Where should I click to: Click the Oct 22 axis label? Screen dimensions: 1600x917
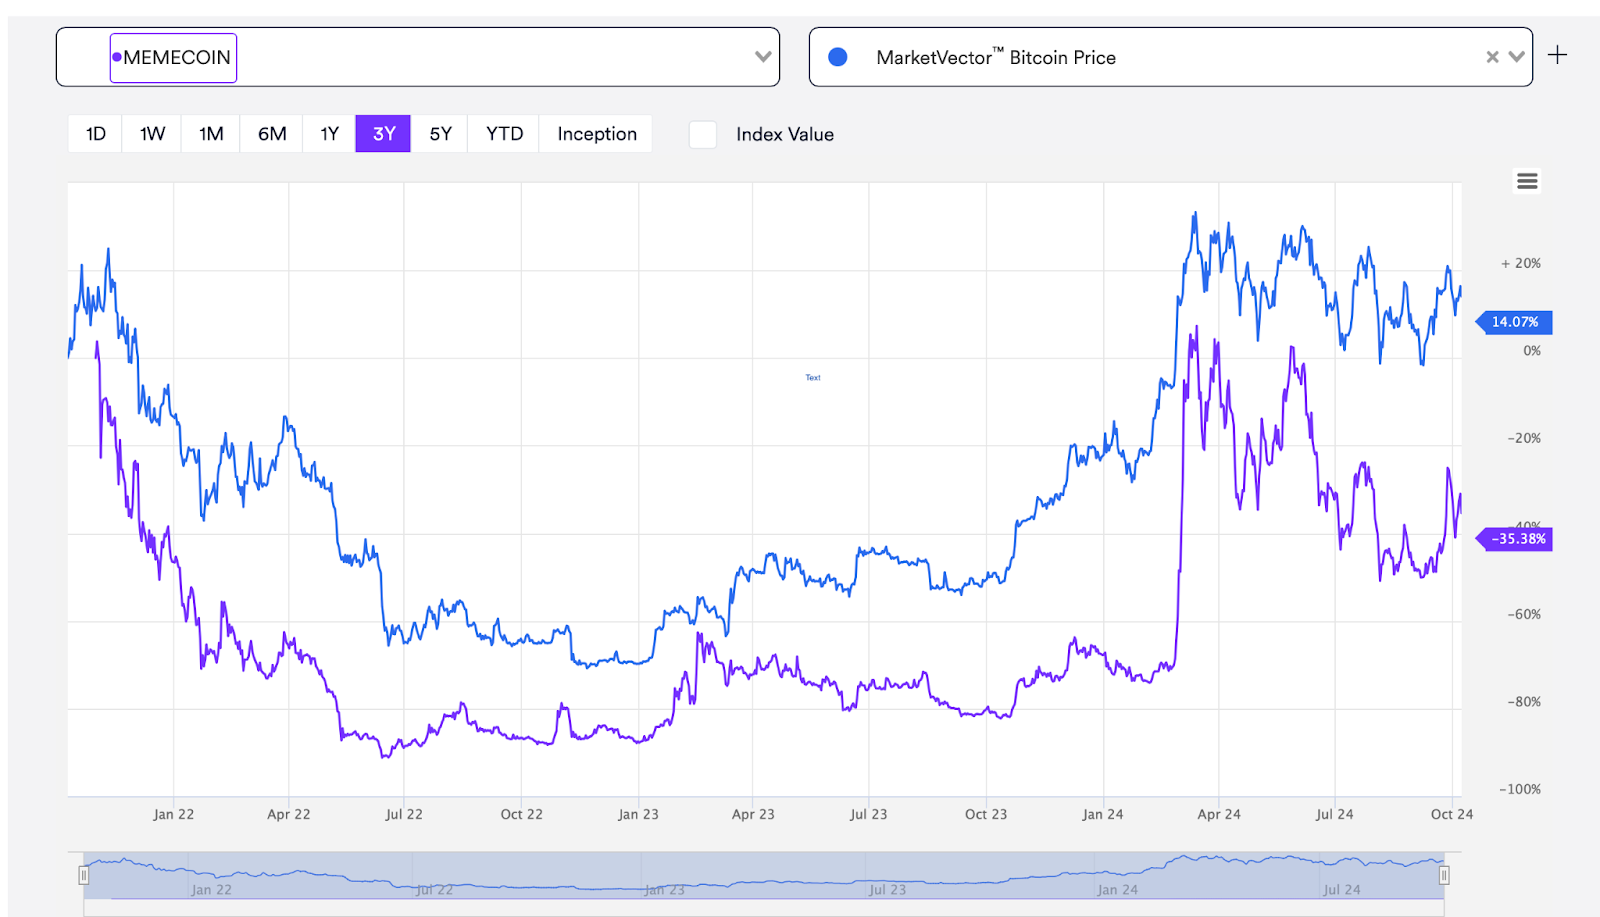pos(522,814)
